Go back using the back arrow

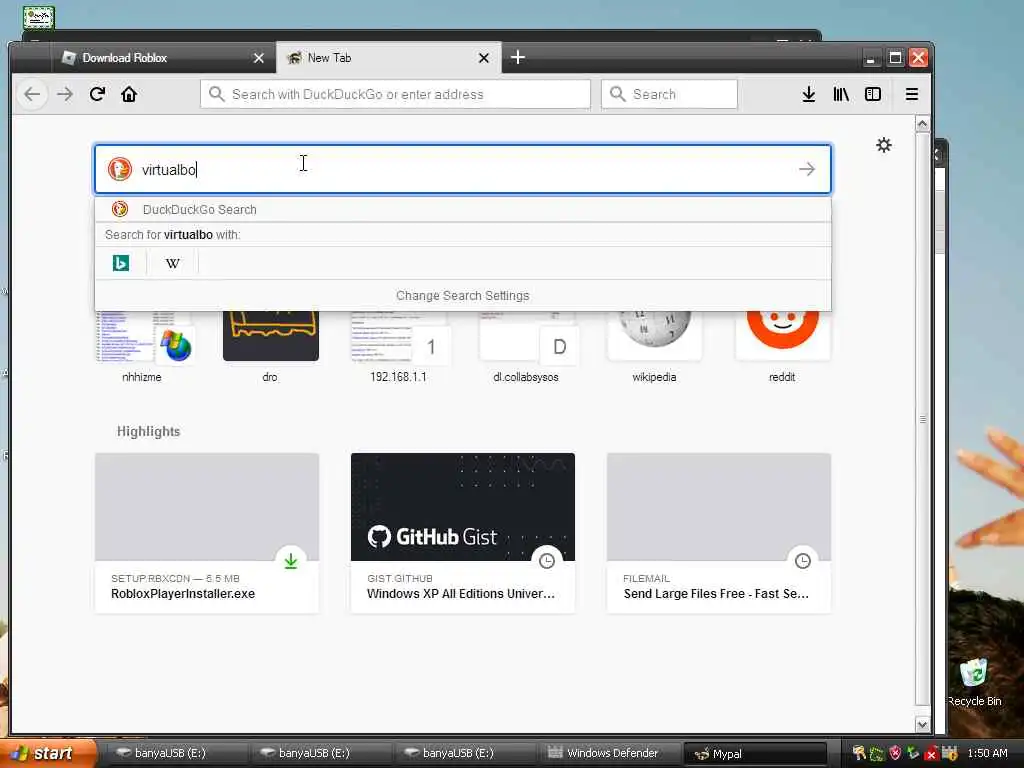pos(31,94)
